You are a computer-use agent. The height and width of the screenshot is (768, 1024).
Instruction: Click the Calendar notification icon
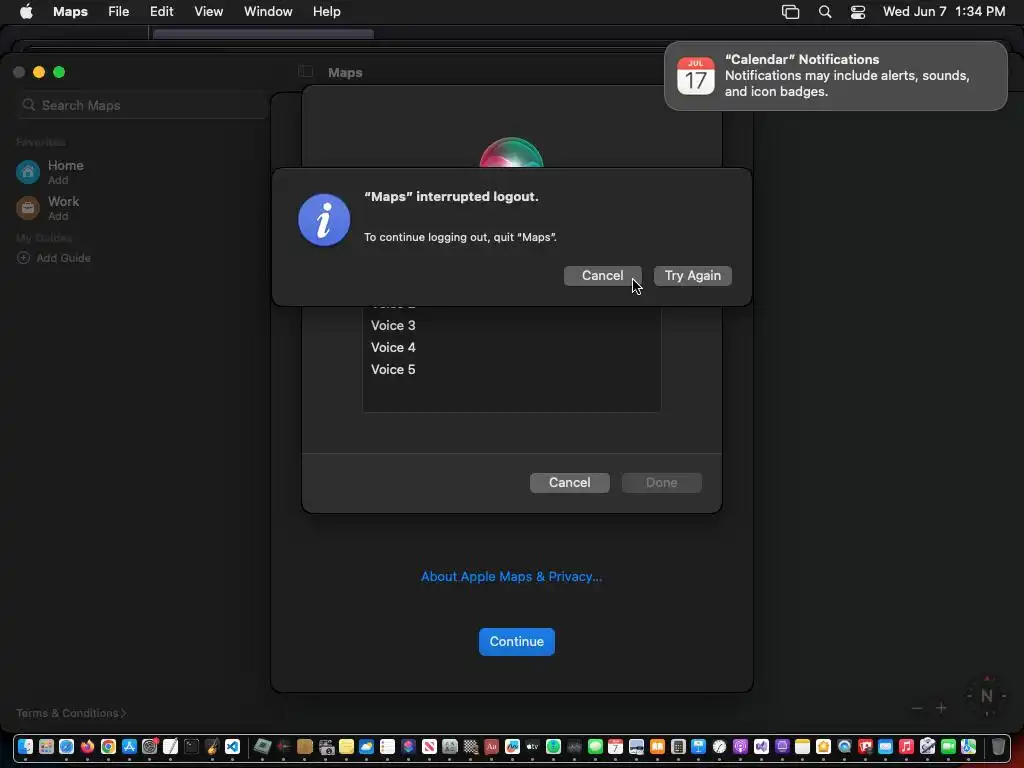696,76
